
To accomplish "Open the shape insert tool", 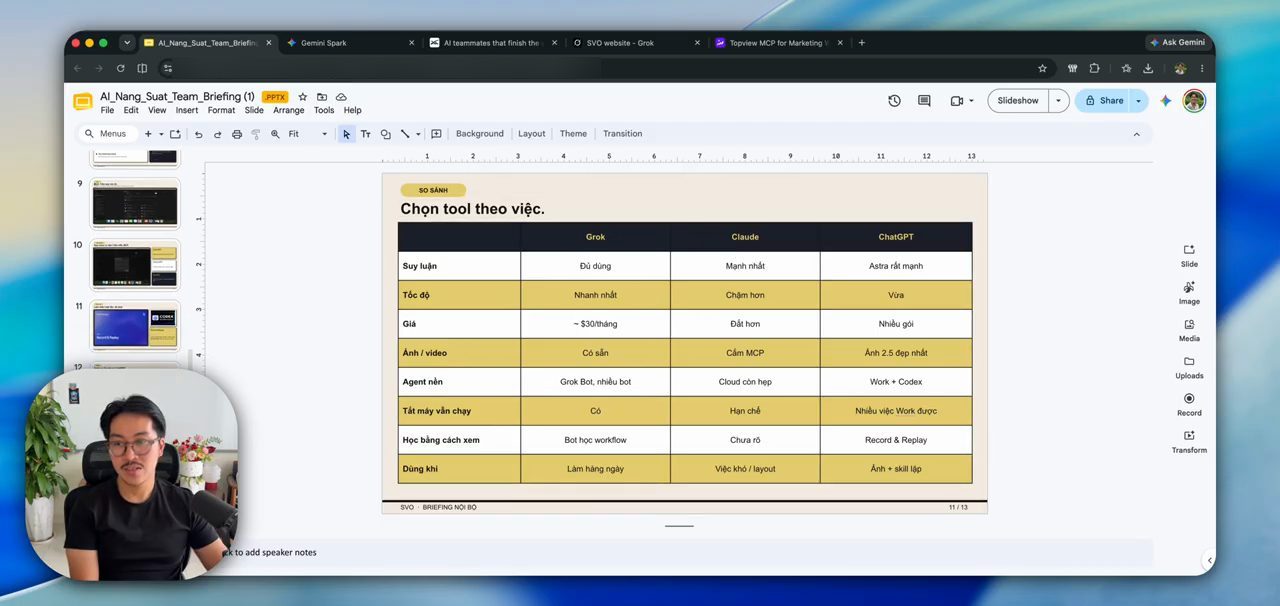I will 385,134.
